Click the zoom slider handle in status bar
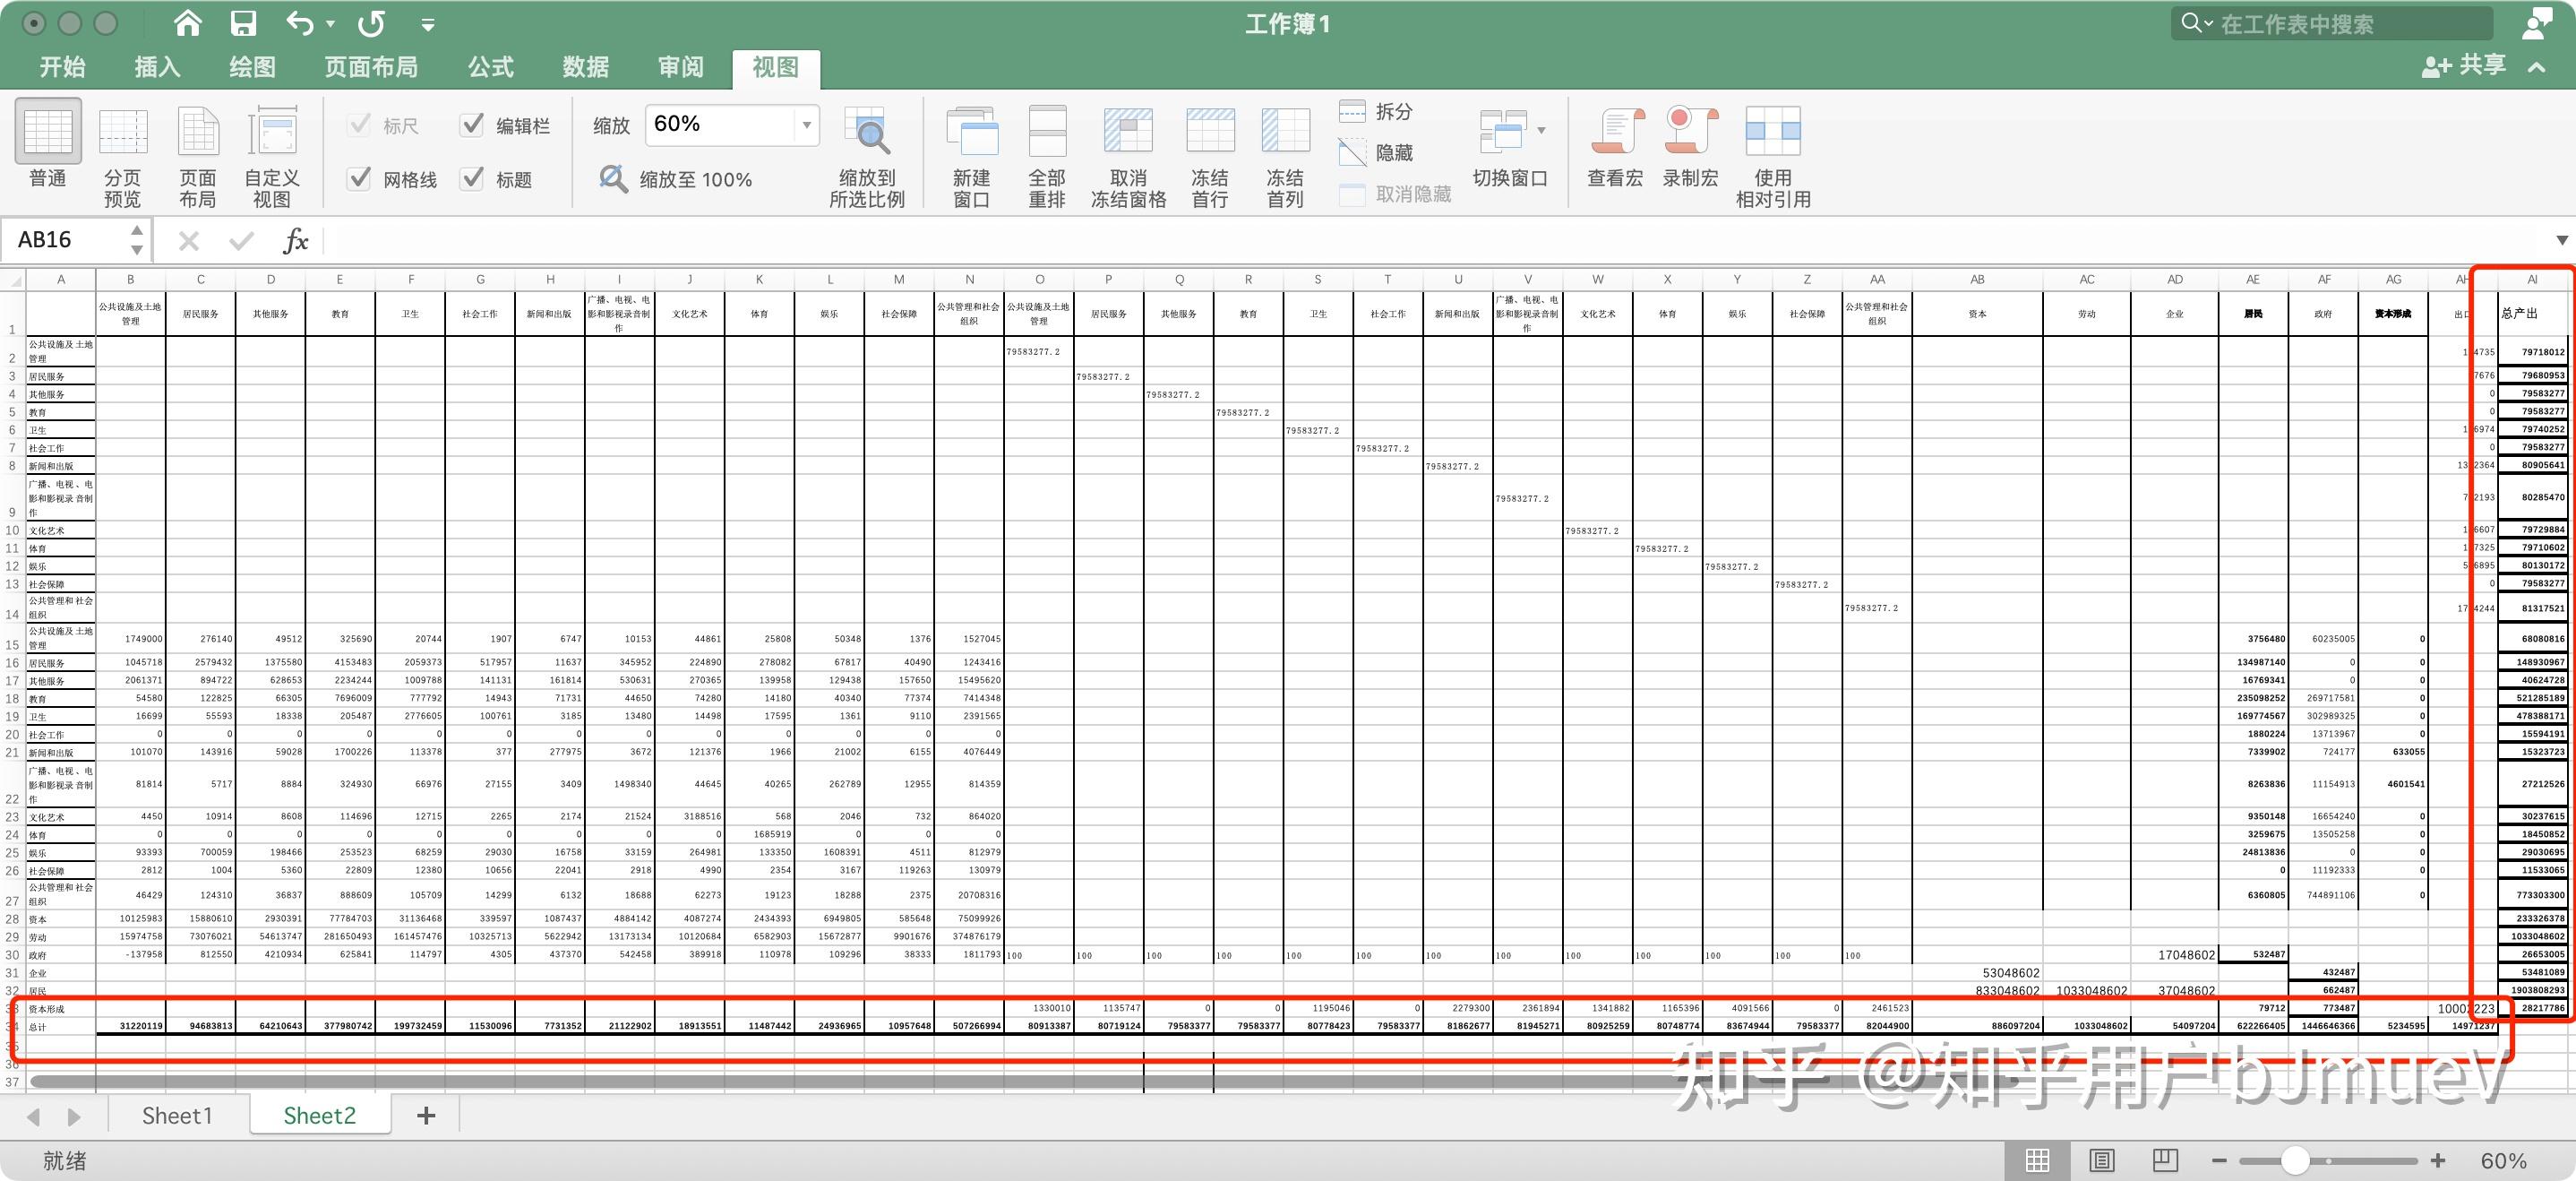2576x1181 pixels. click(2295, 1160)
